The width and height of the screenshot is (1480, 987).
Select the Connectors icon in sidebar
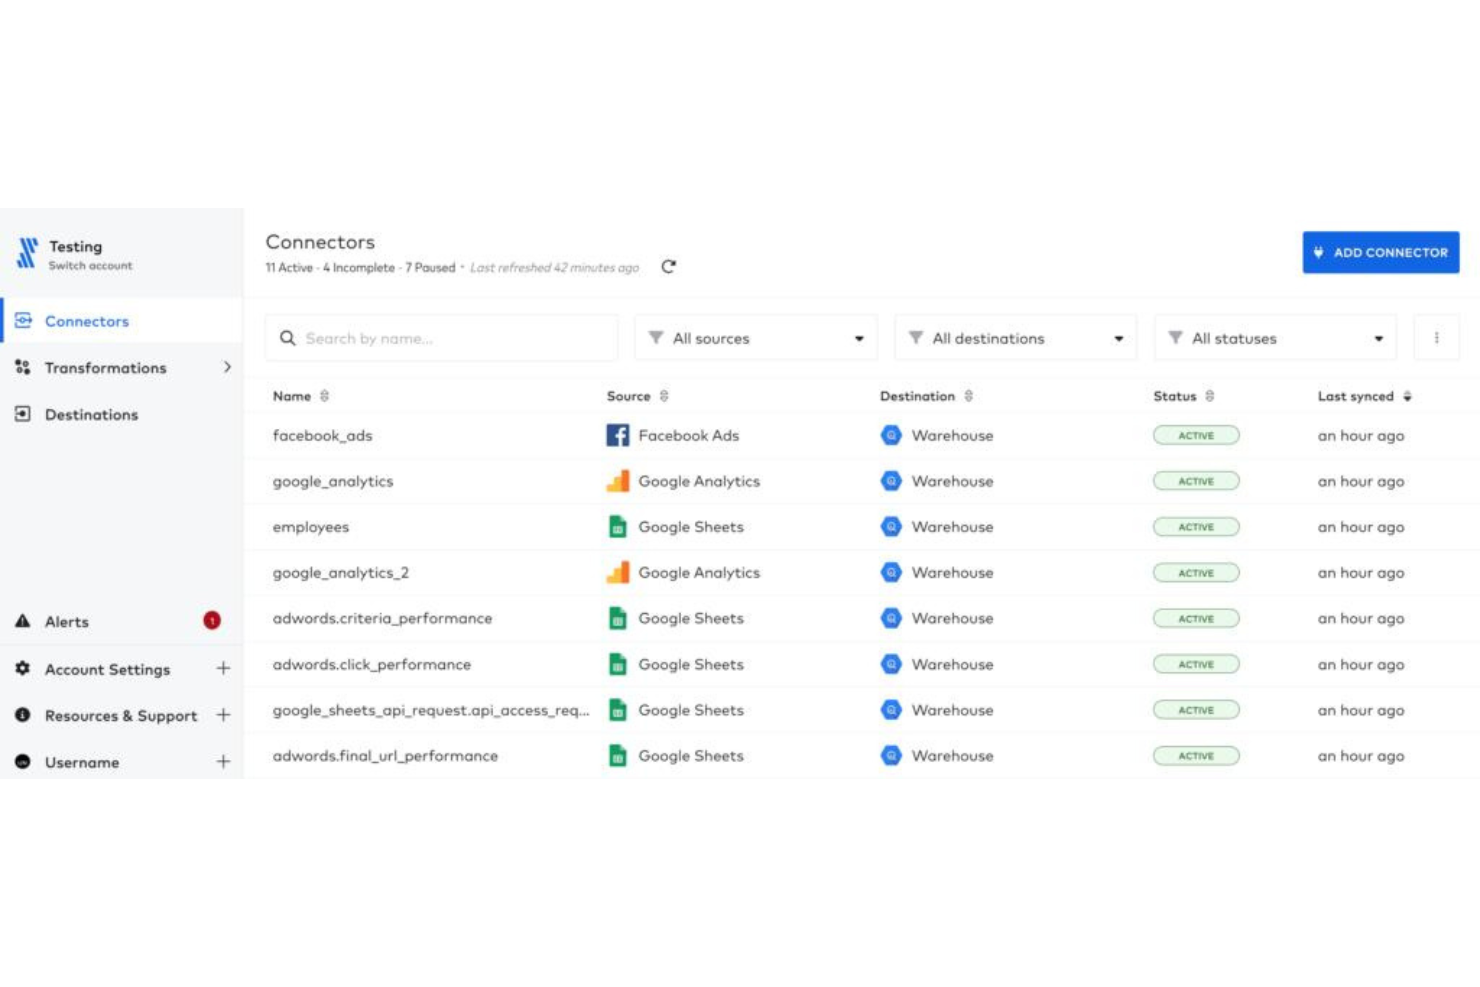(x=24, y=321)
